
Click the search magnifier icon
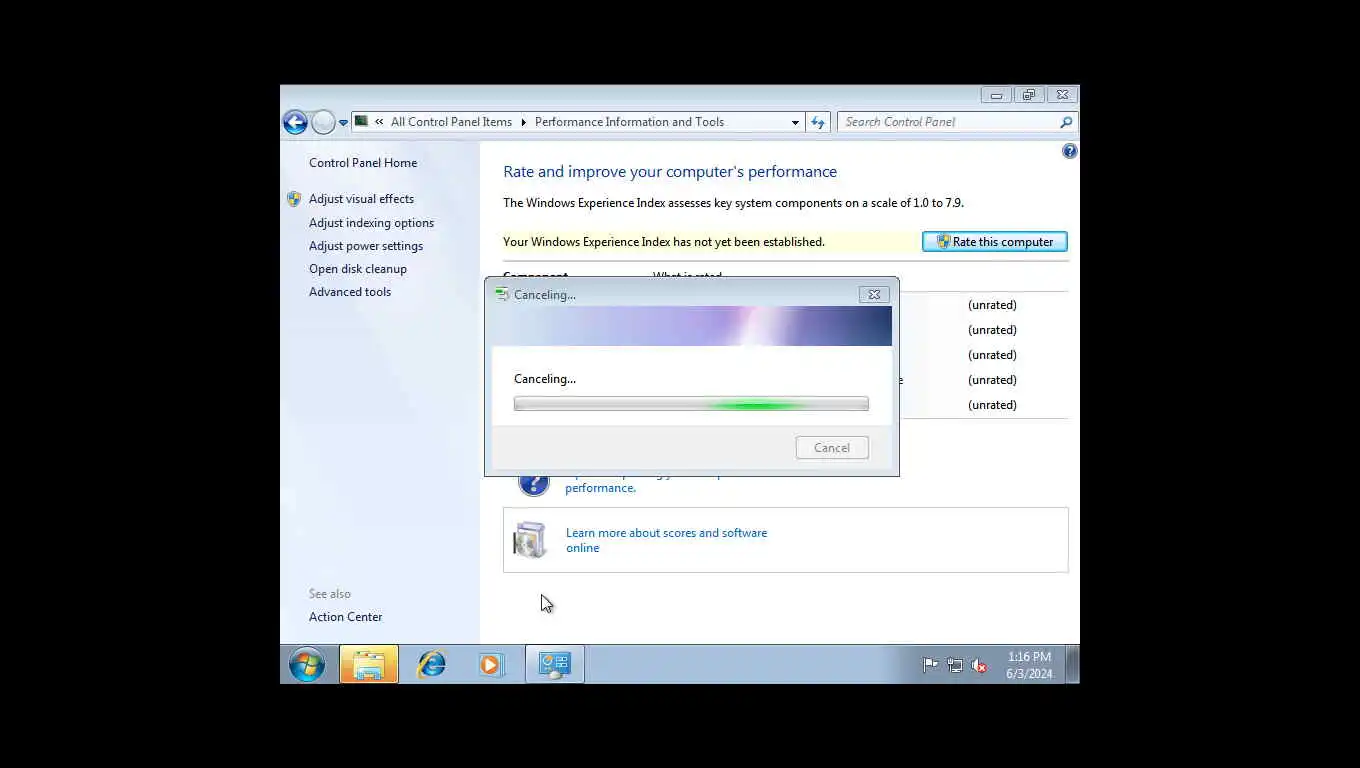(1066, 122)
